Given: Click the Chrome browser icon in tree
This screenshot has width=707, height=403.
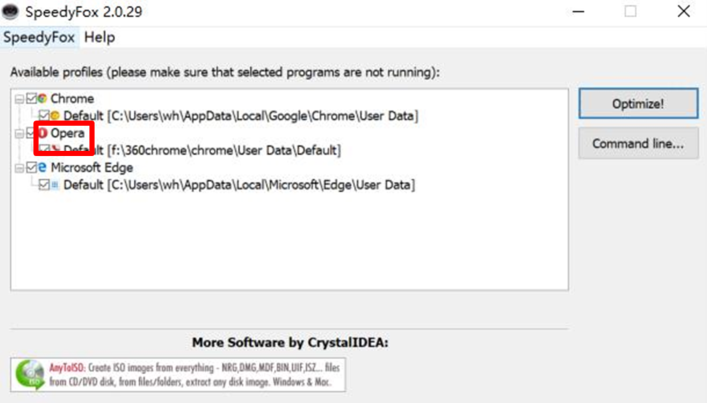Looking at the screenshot, I should pyautogui.click(x=43, y=99).
